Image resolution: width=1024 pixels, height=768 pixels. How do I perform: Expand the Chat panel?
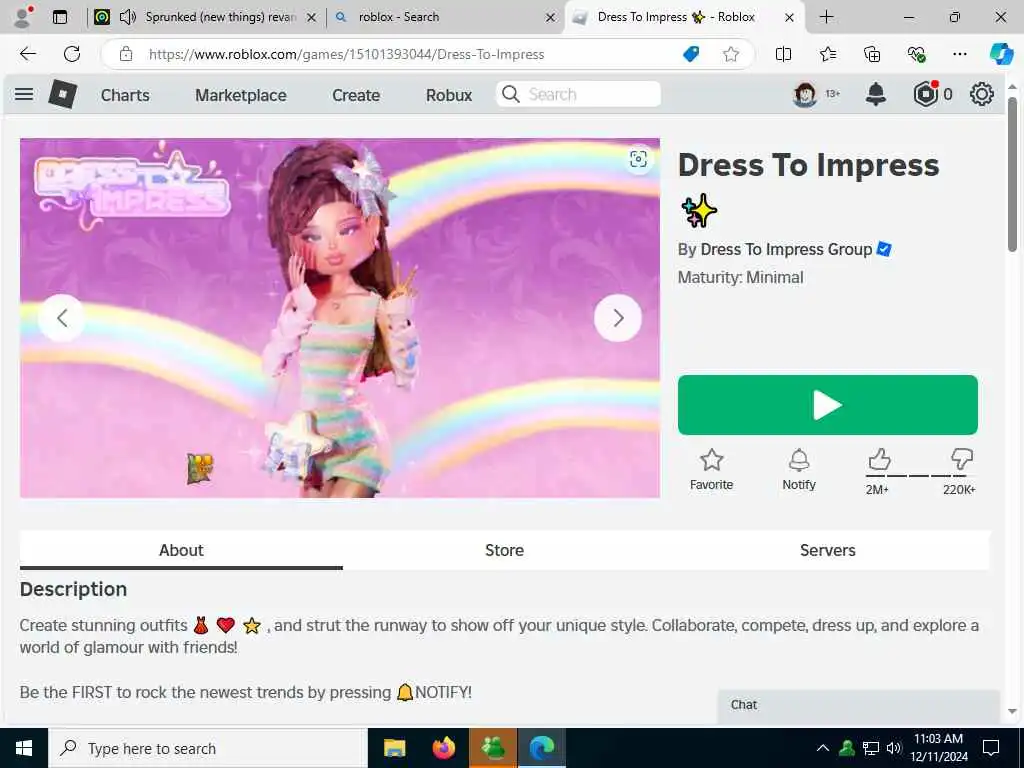click(858, 705)
